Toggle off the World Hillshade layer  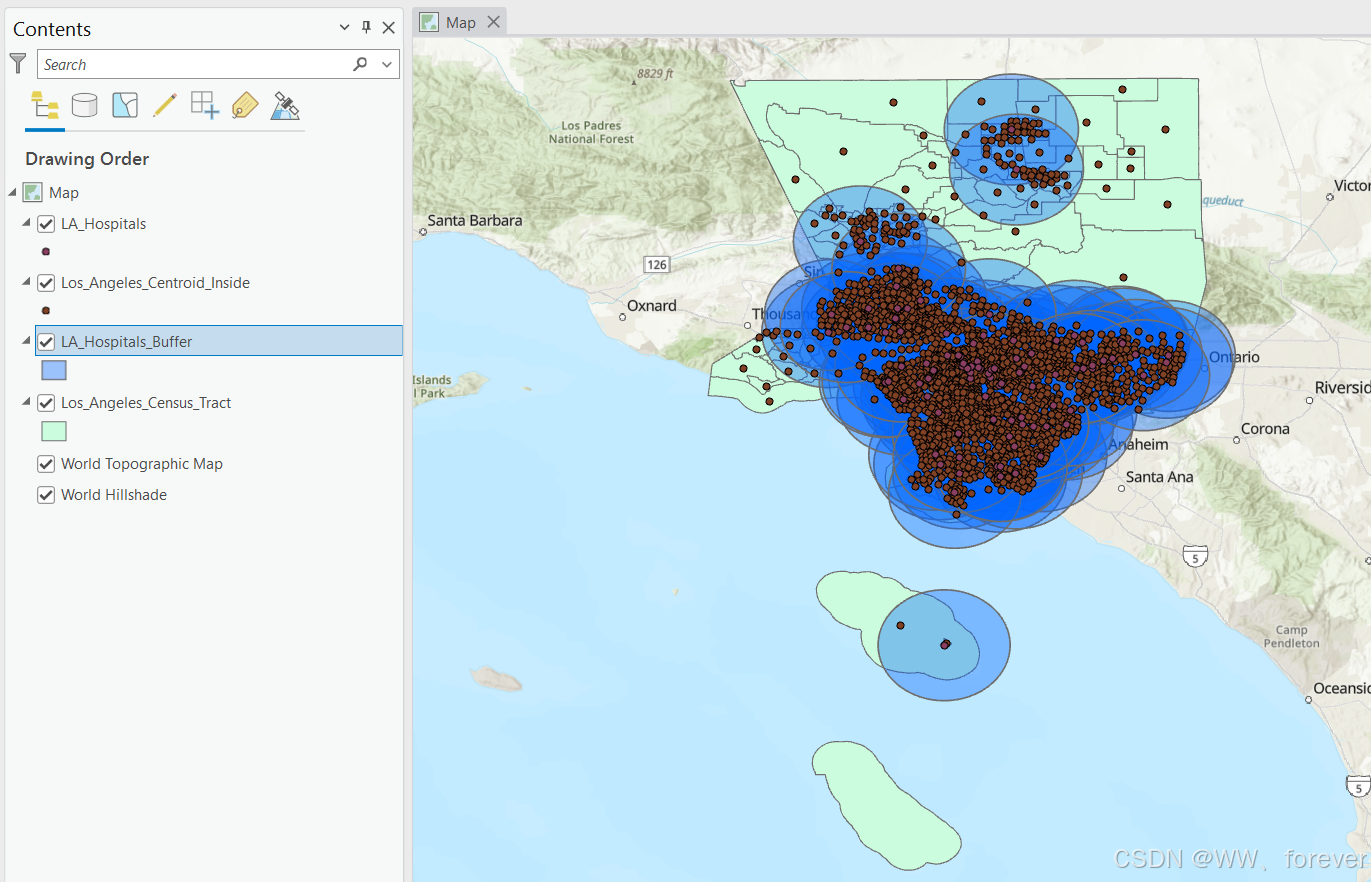(x=45, y=494)
